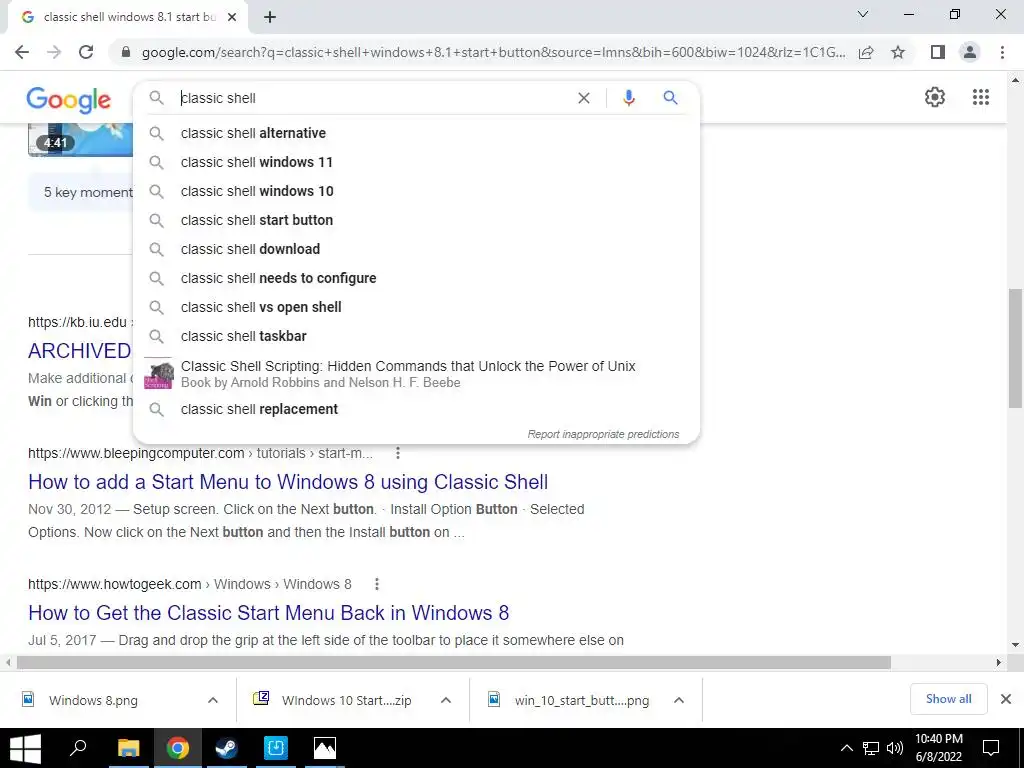Screen dimensions: 1024x768
Task: Open Google quick settings gear
Action: [x=935, y=97]
